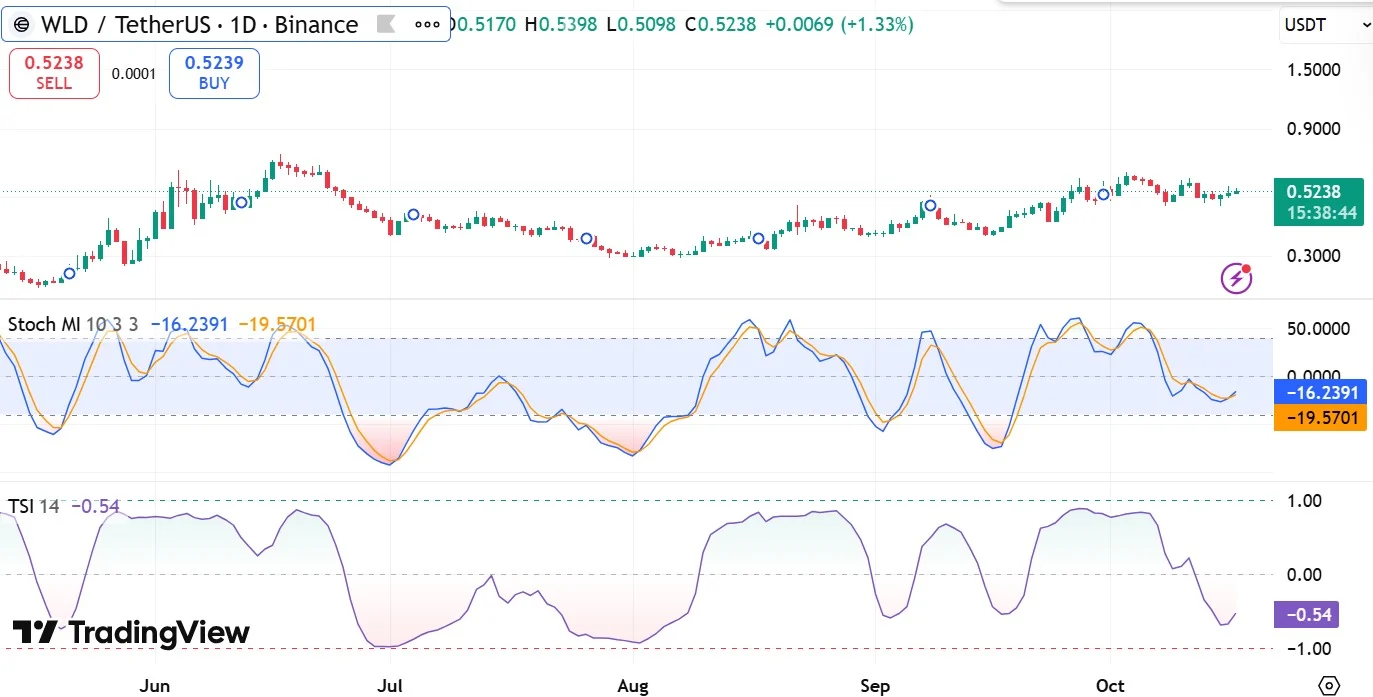Click the blue Stoch MI value label -16.2391
The image size is (1373, 697).
[1321, 393]
